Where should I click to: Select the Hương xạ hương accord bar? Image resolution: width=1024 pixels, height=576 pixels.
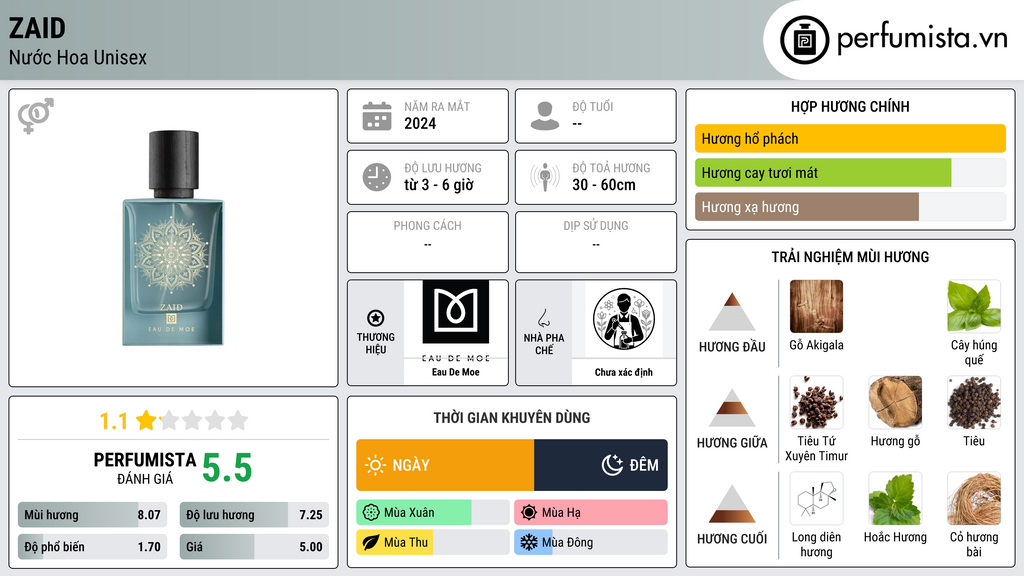tap(850, 206)
